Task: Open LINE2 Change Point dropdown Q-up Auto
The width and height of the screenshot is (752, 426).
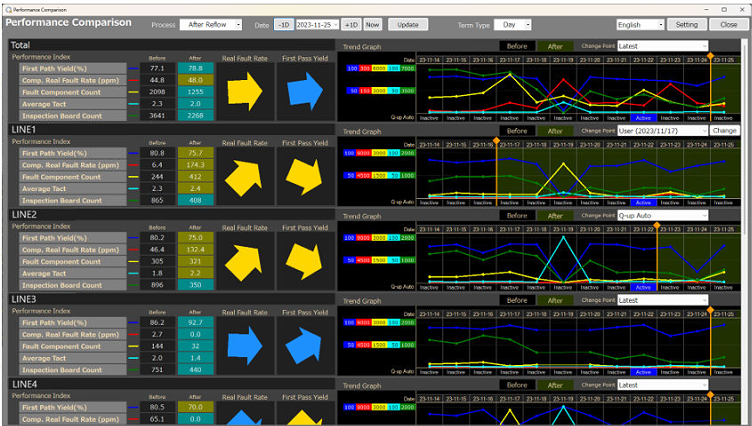Action: [662, 215]
